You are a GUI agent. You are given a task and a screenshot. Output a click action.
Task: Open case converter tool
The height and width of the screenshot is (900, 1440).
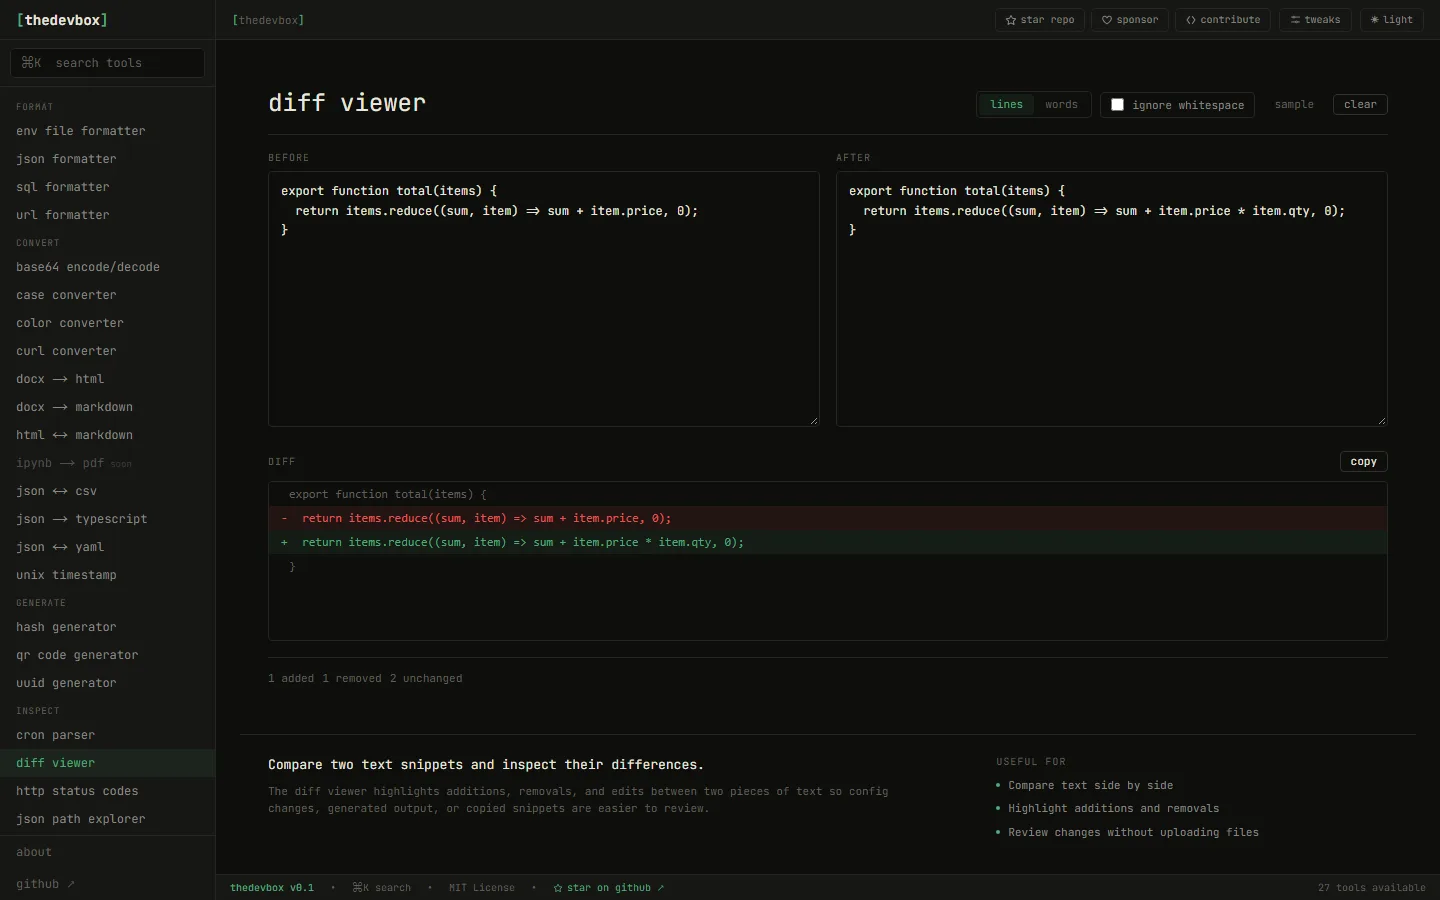[107, 295]
